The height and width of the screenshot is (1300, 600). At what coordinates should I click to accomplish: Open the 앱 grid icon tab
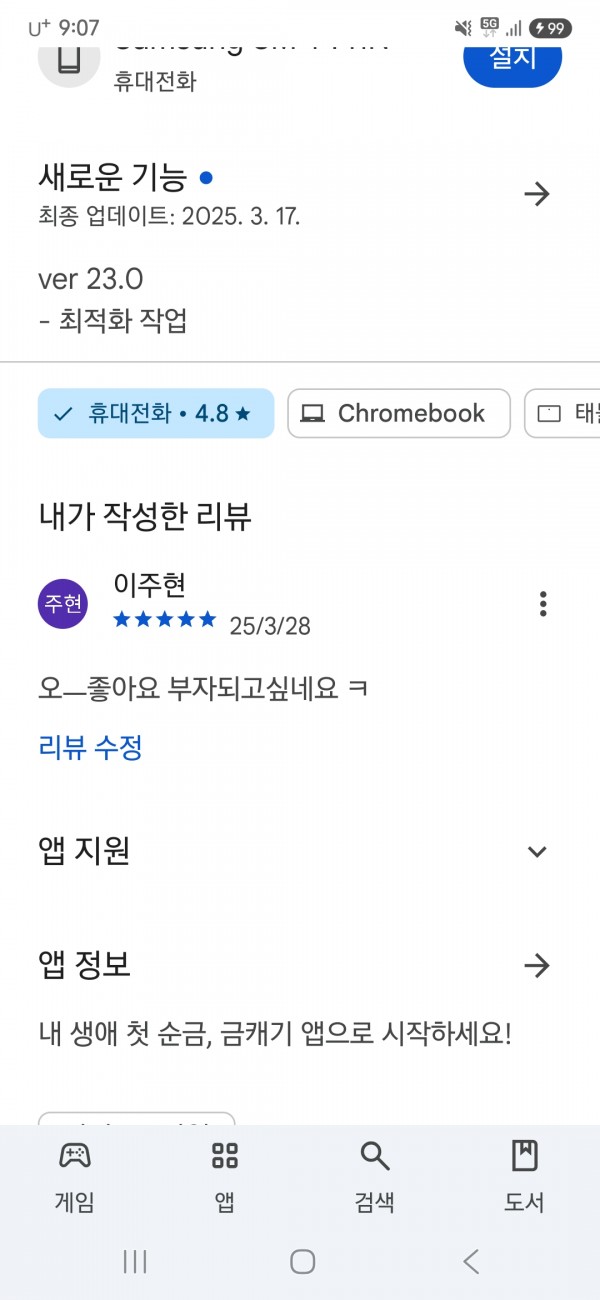[225, 1156]
